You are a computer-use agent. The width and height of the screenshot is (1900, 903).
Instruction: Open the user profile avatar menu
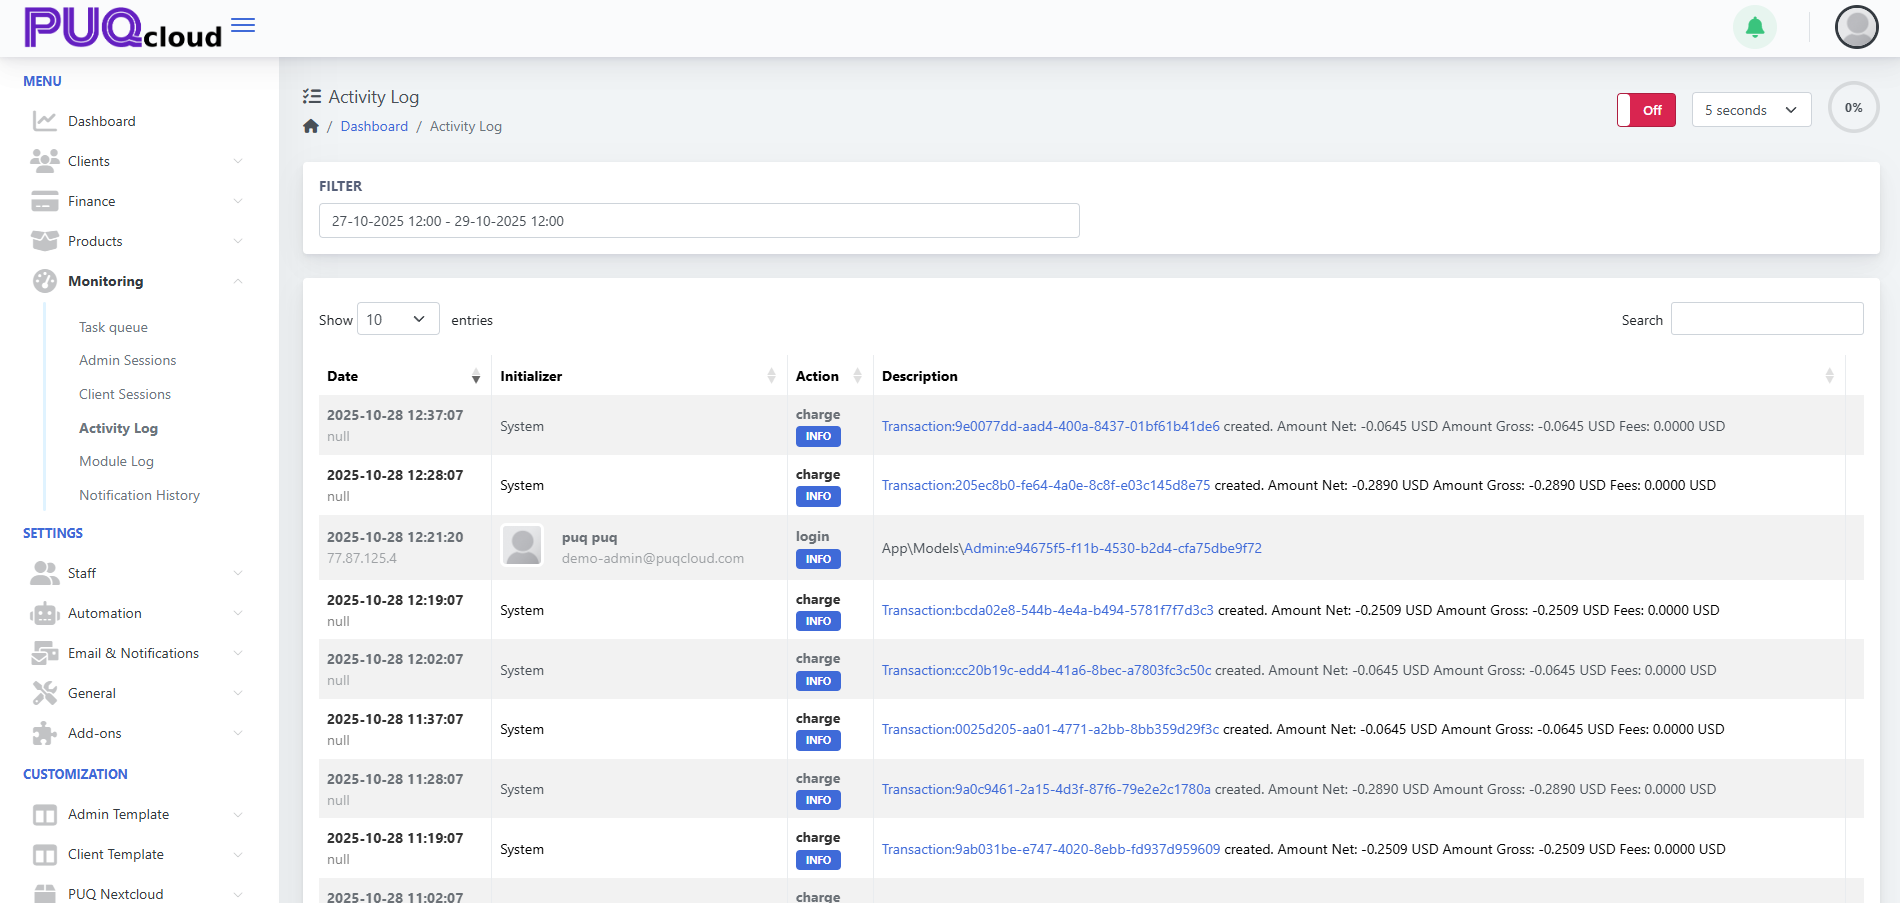point(1856,27)
